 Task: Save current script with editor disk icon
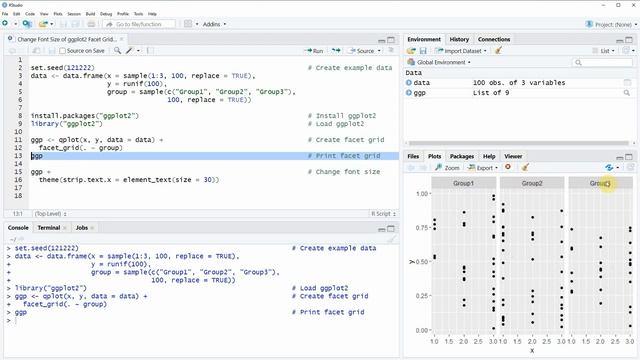(x=51, y=51)
